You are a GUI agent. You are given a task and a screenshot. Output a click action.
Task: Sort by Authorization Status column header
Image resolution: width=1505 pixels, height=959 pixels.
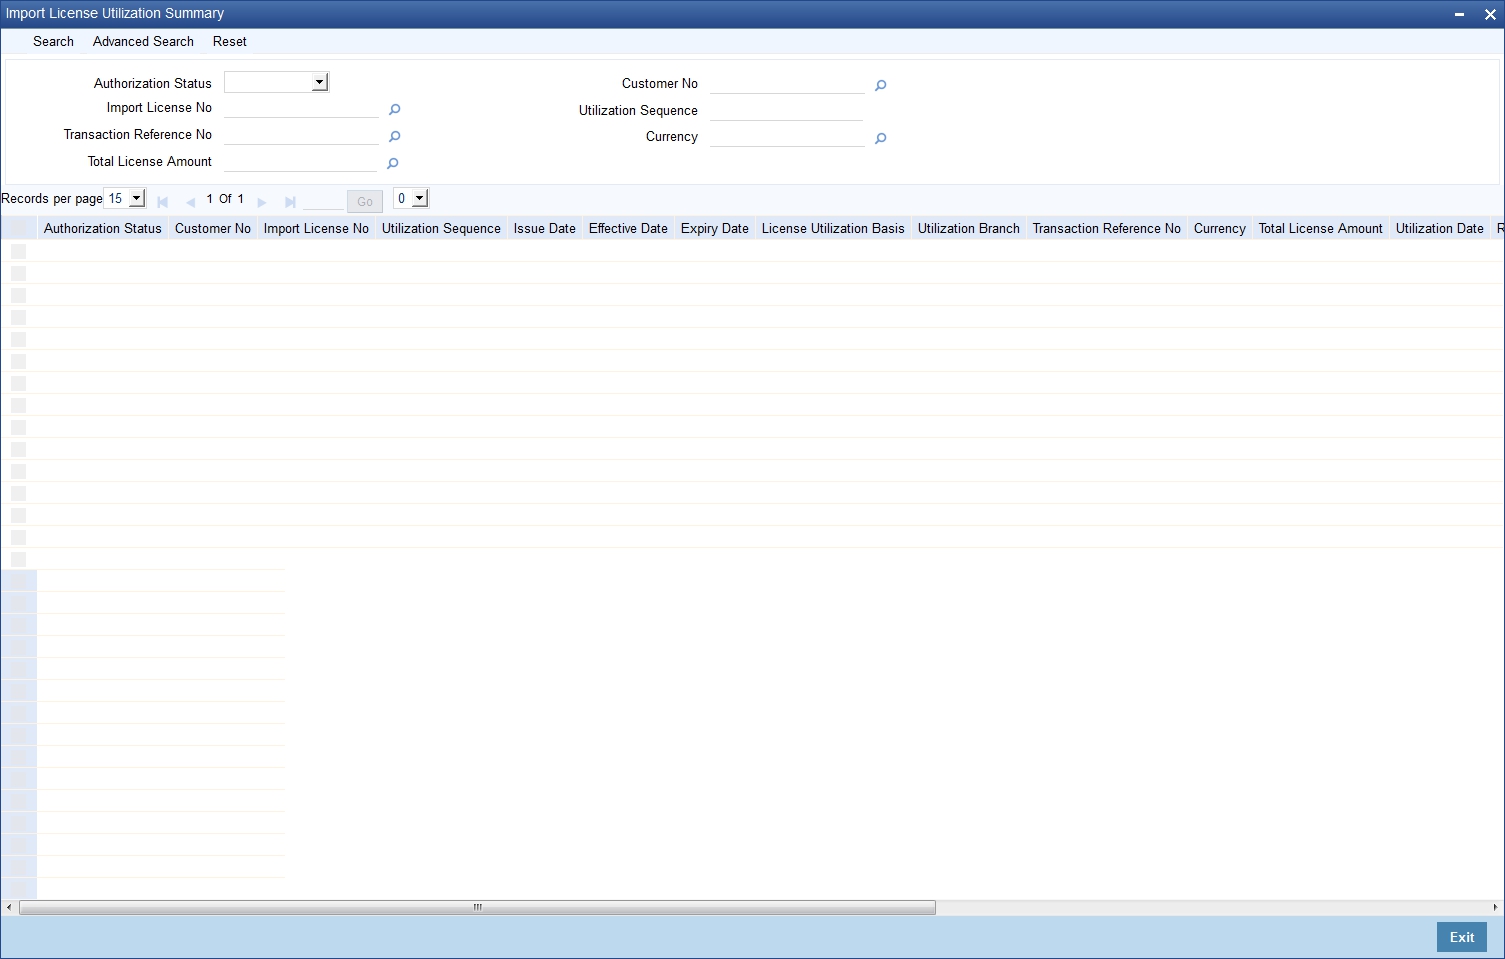coord(102,229)
